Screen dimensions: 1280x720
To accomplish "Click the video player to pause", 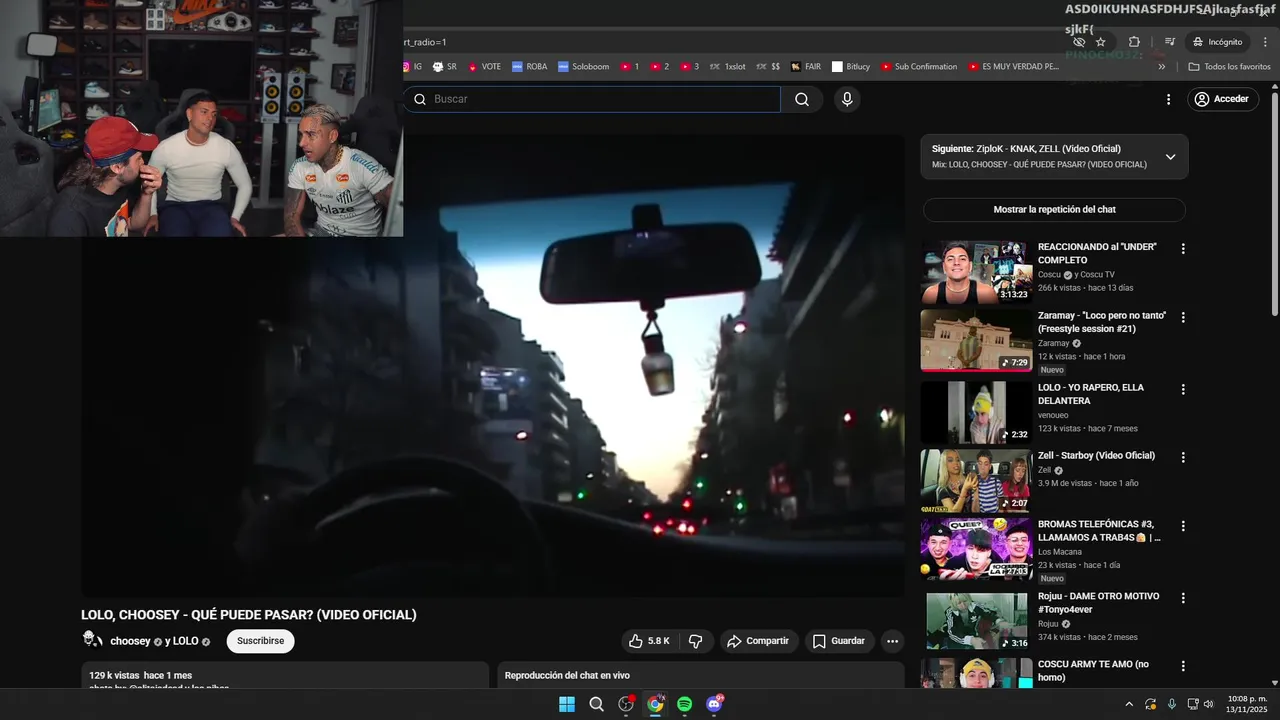I will click(493, 366).
